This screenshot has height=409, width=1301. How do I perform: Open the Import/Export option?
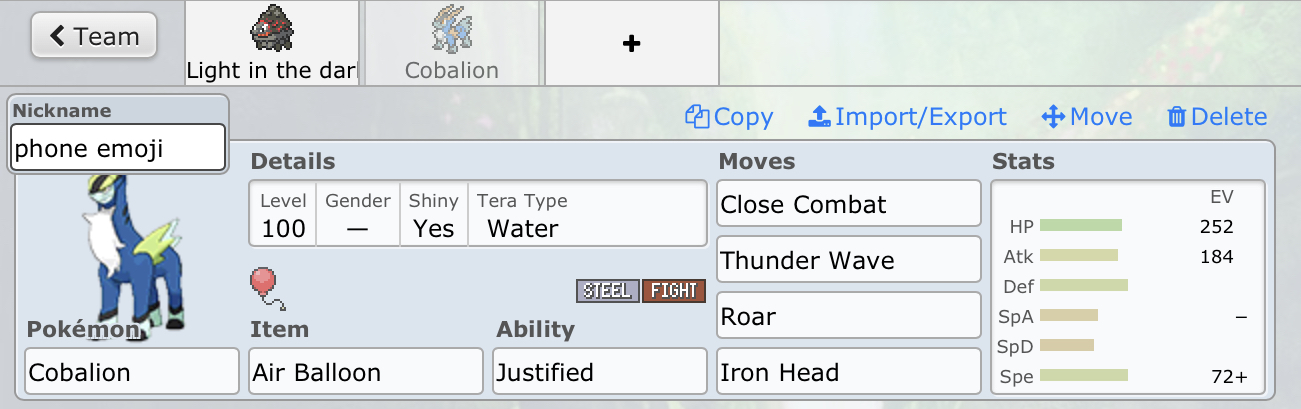[907, 117]
